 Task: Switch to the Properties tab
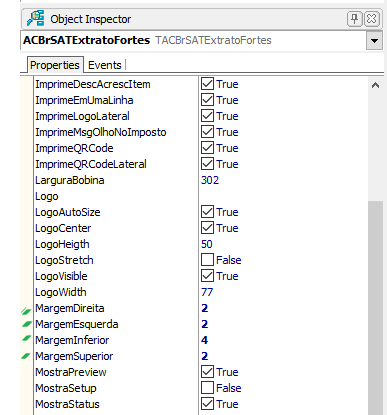tap(55, 65)
